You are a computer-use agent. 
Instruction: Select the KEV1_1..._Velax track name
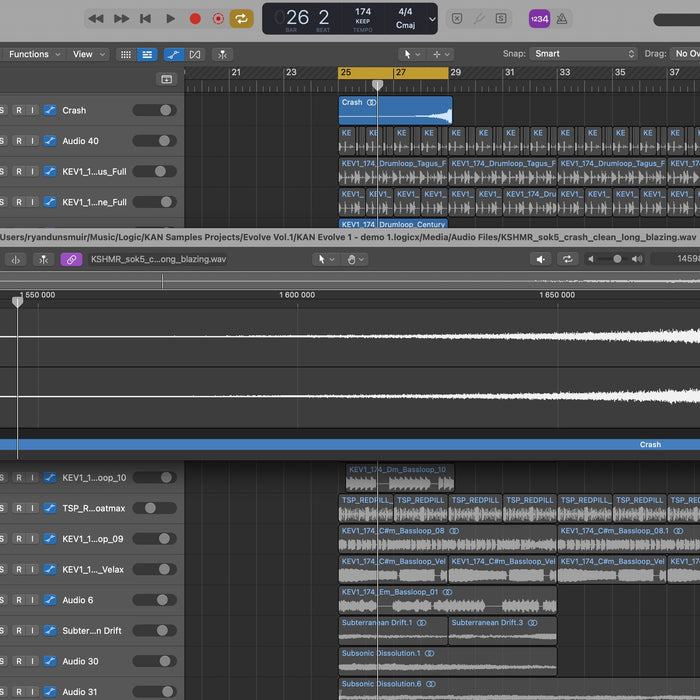pyautogui.click(x=93, y=570)
